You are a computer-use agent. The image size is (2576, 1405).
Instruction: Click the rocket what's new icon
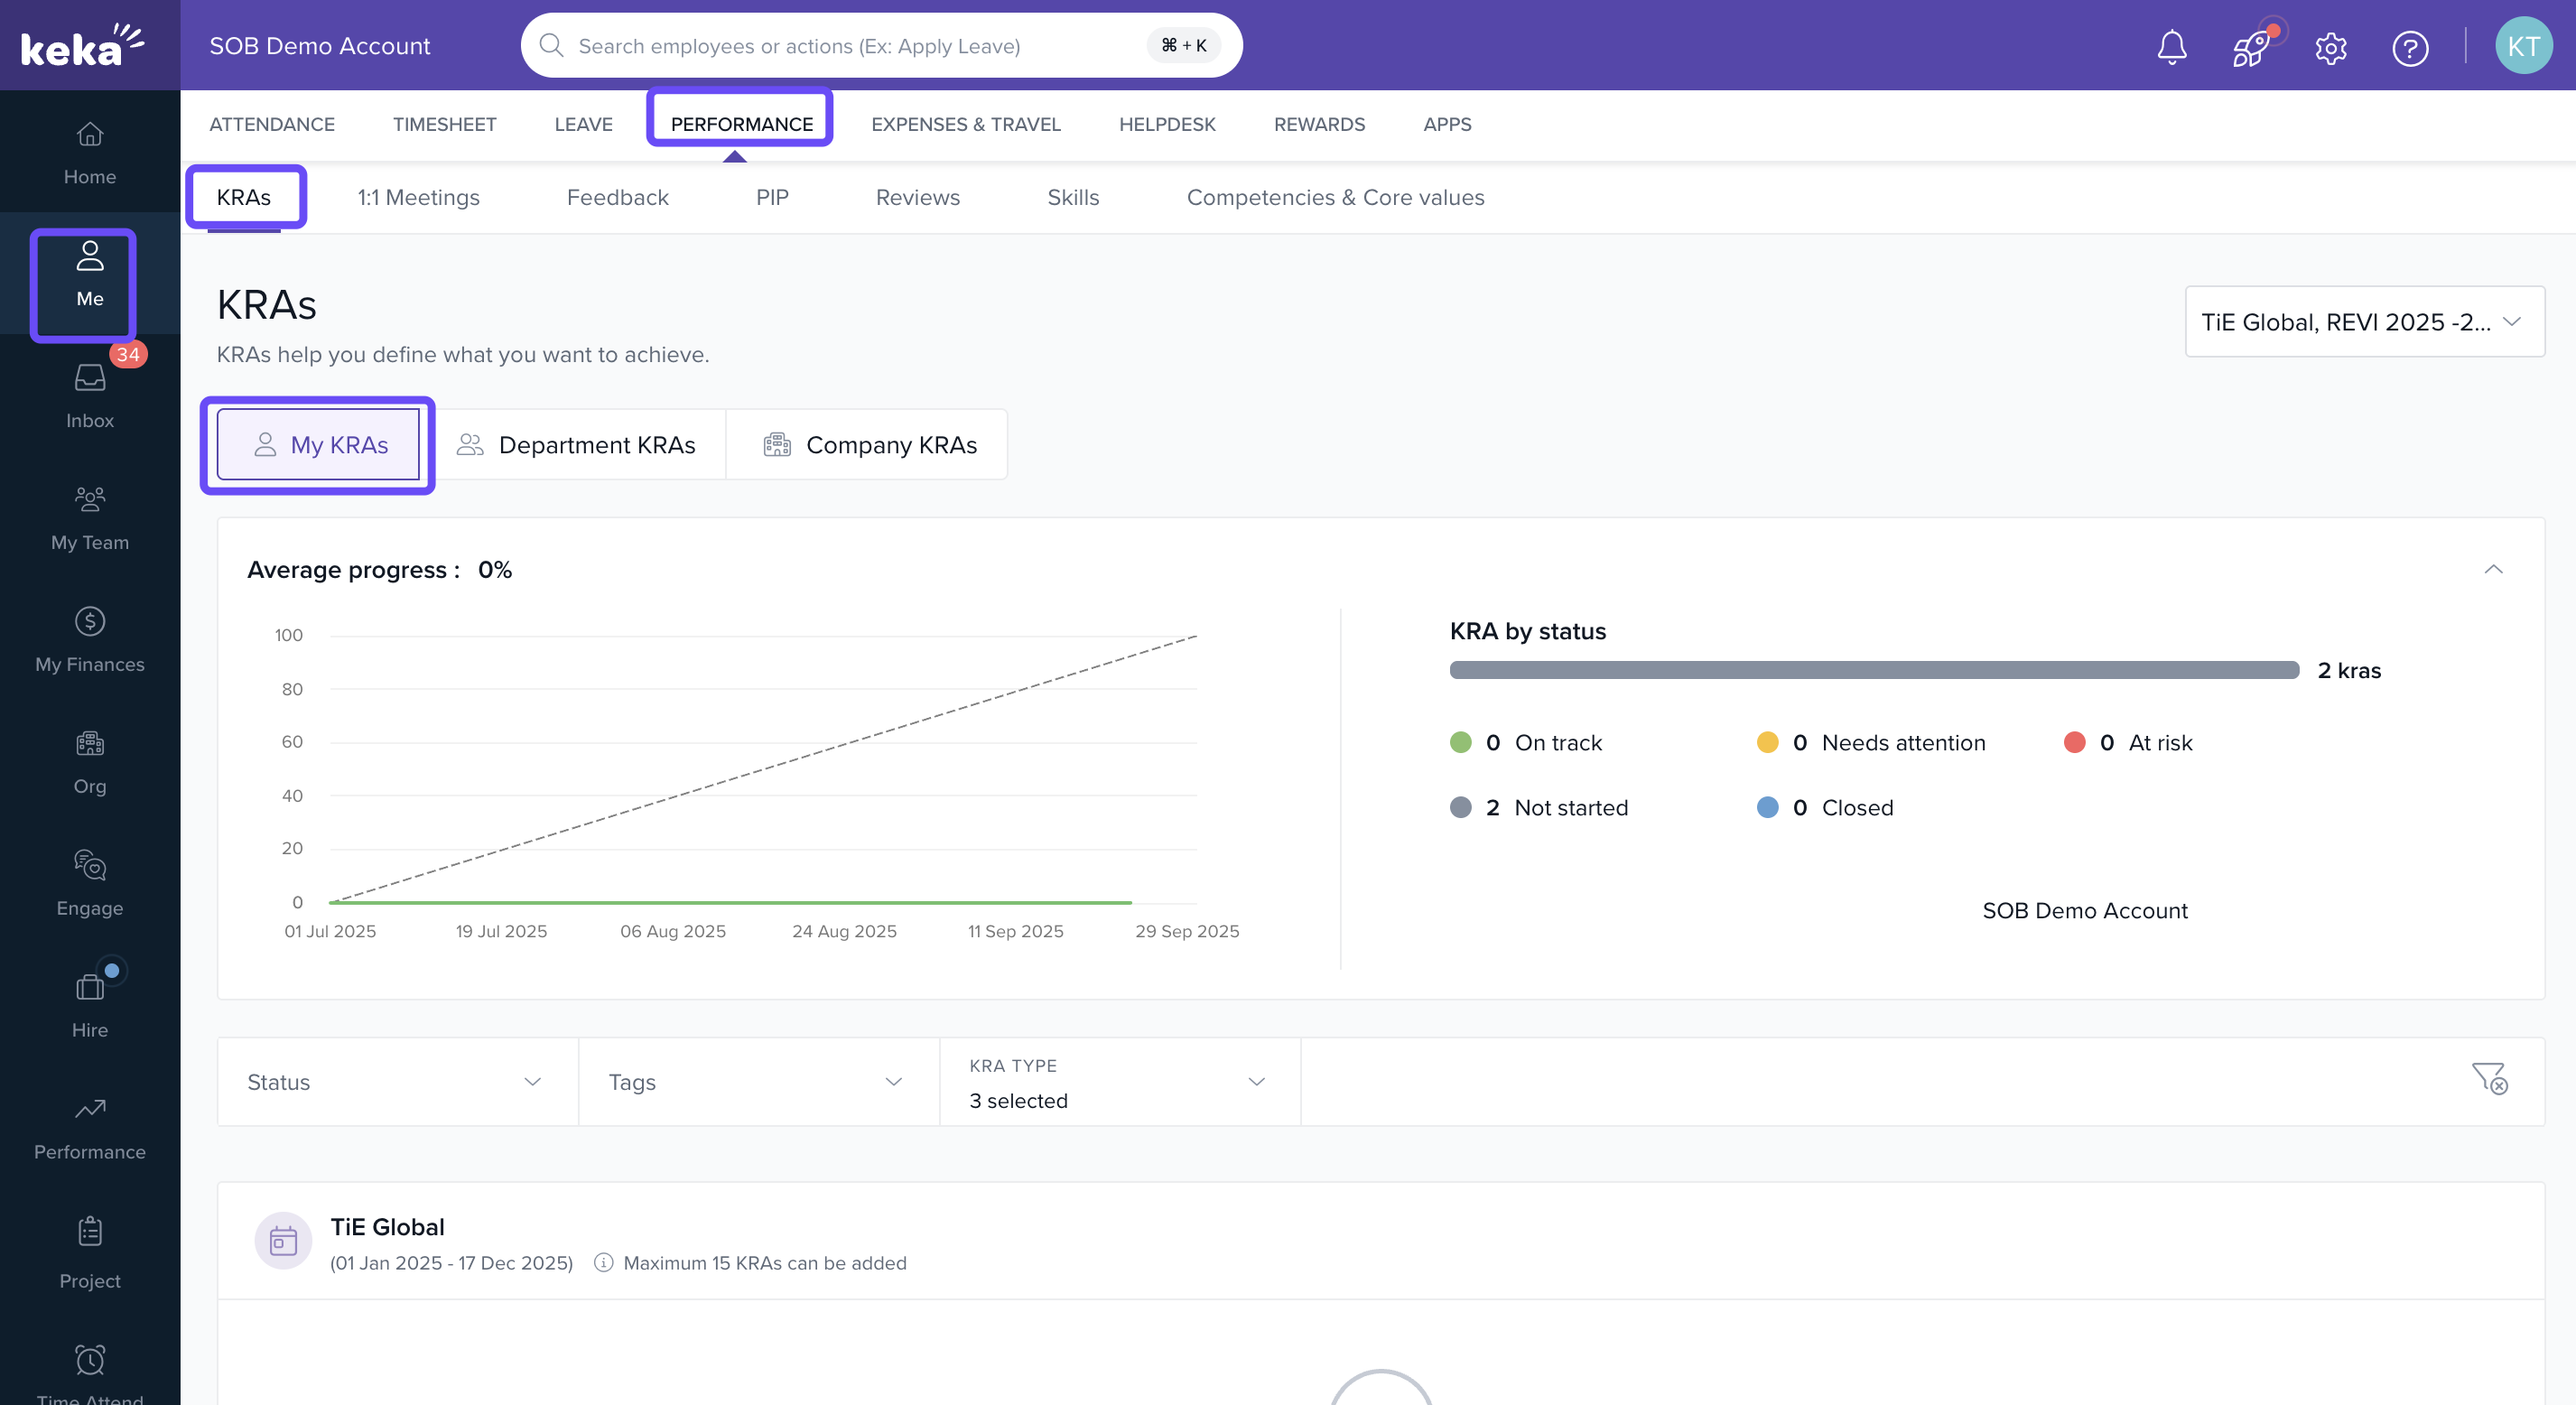(x=2250, y=46)
